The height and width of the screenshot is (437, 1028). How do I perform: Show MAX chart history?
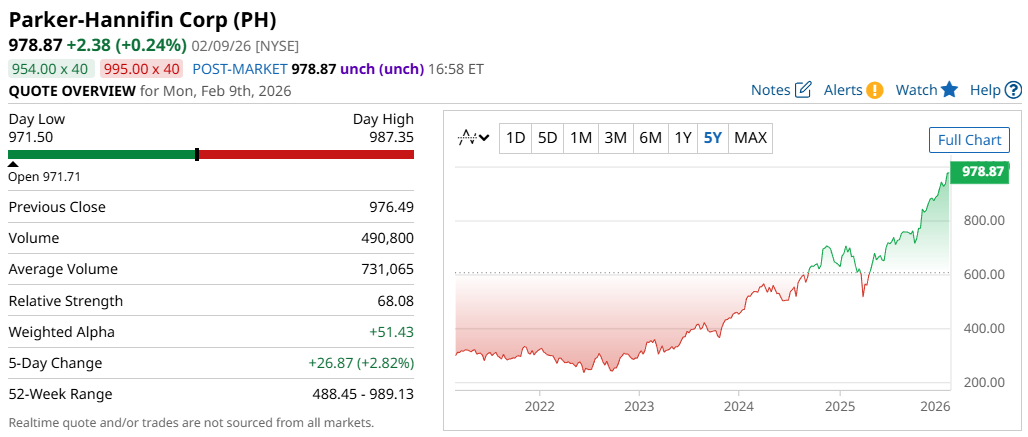click(750, 138)
